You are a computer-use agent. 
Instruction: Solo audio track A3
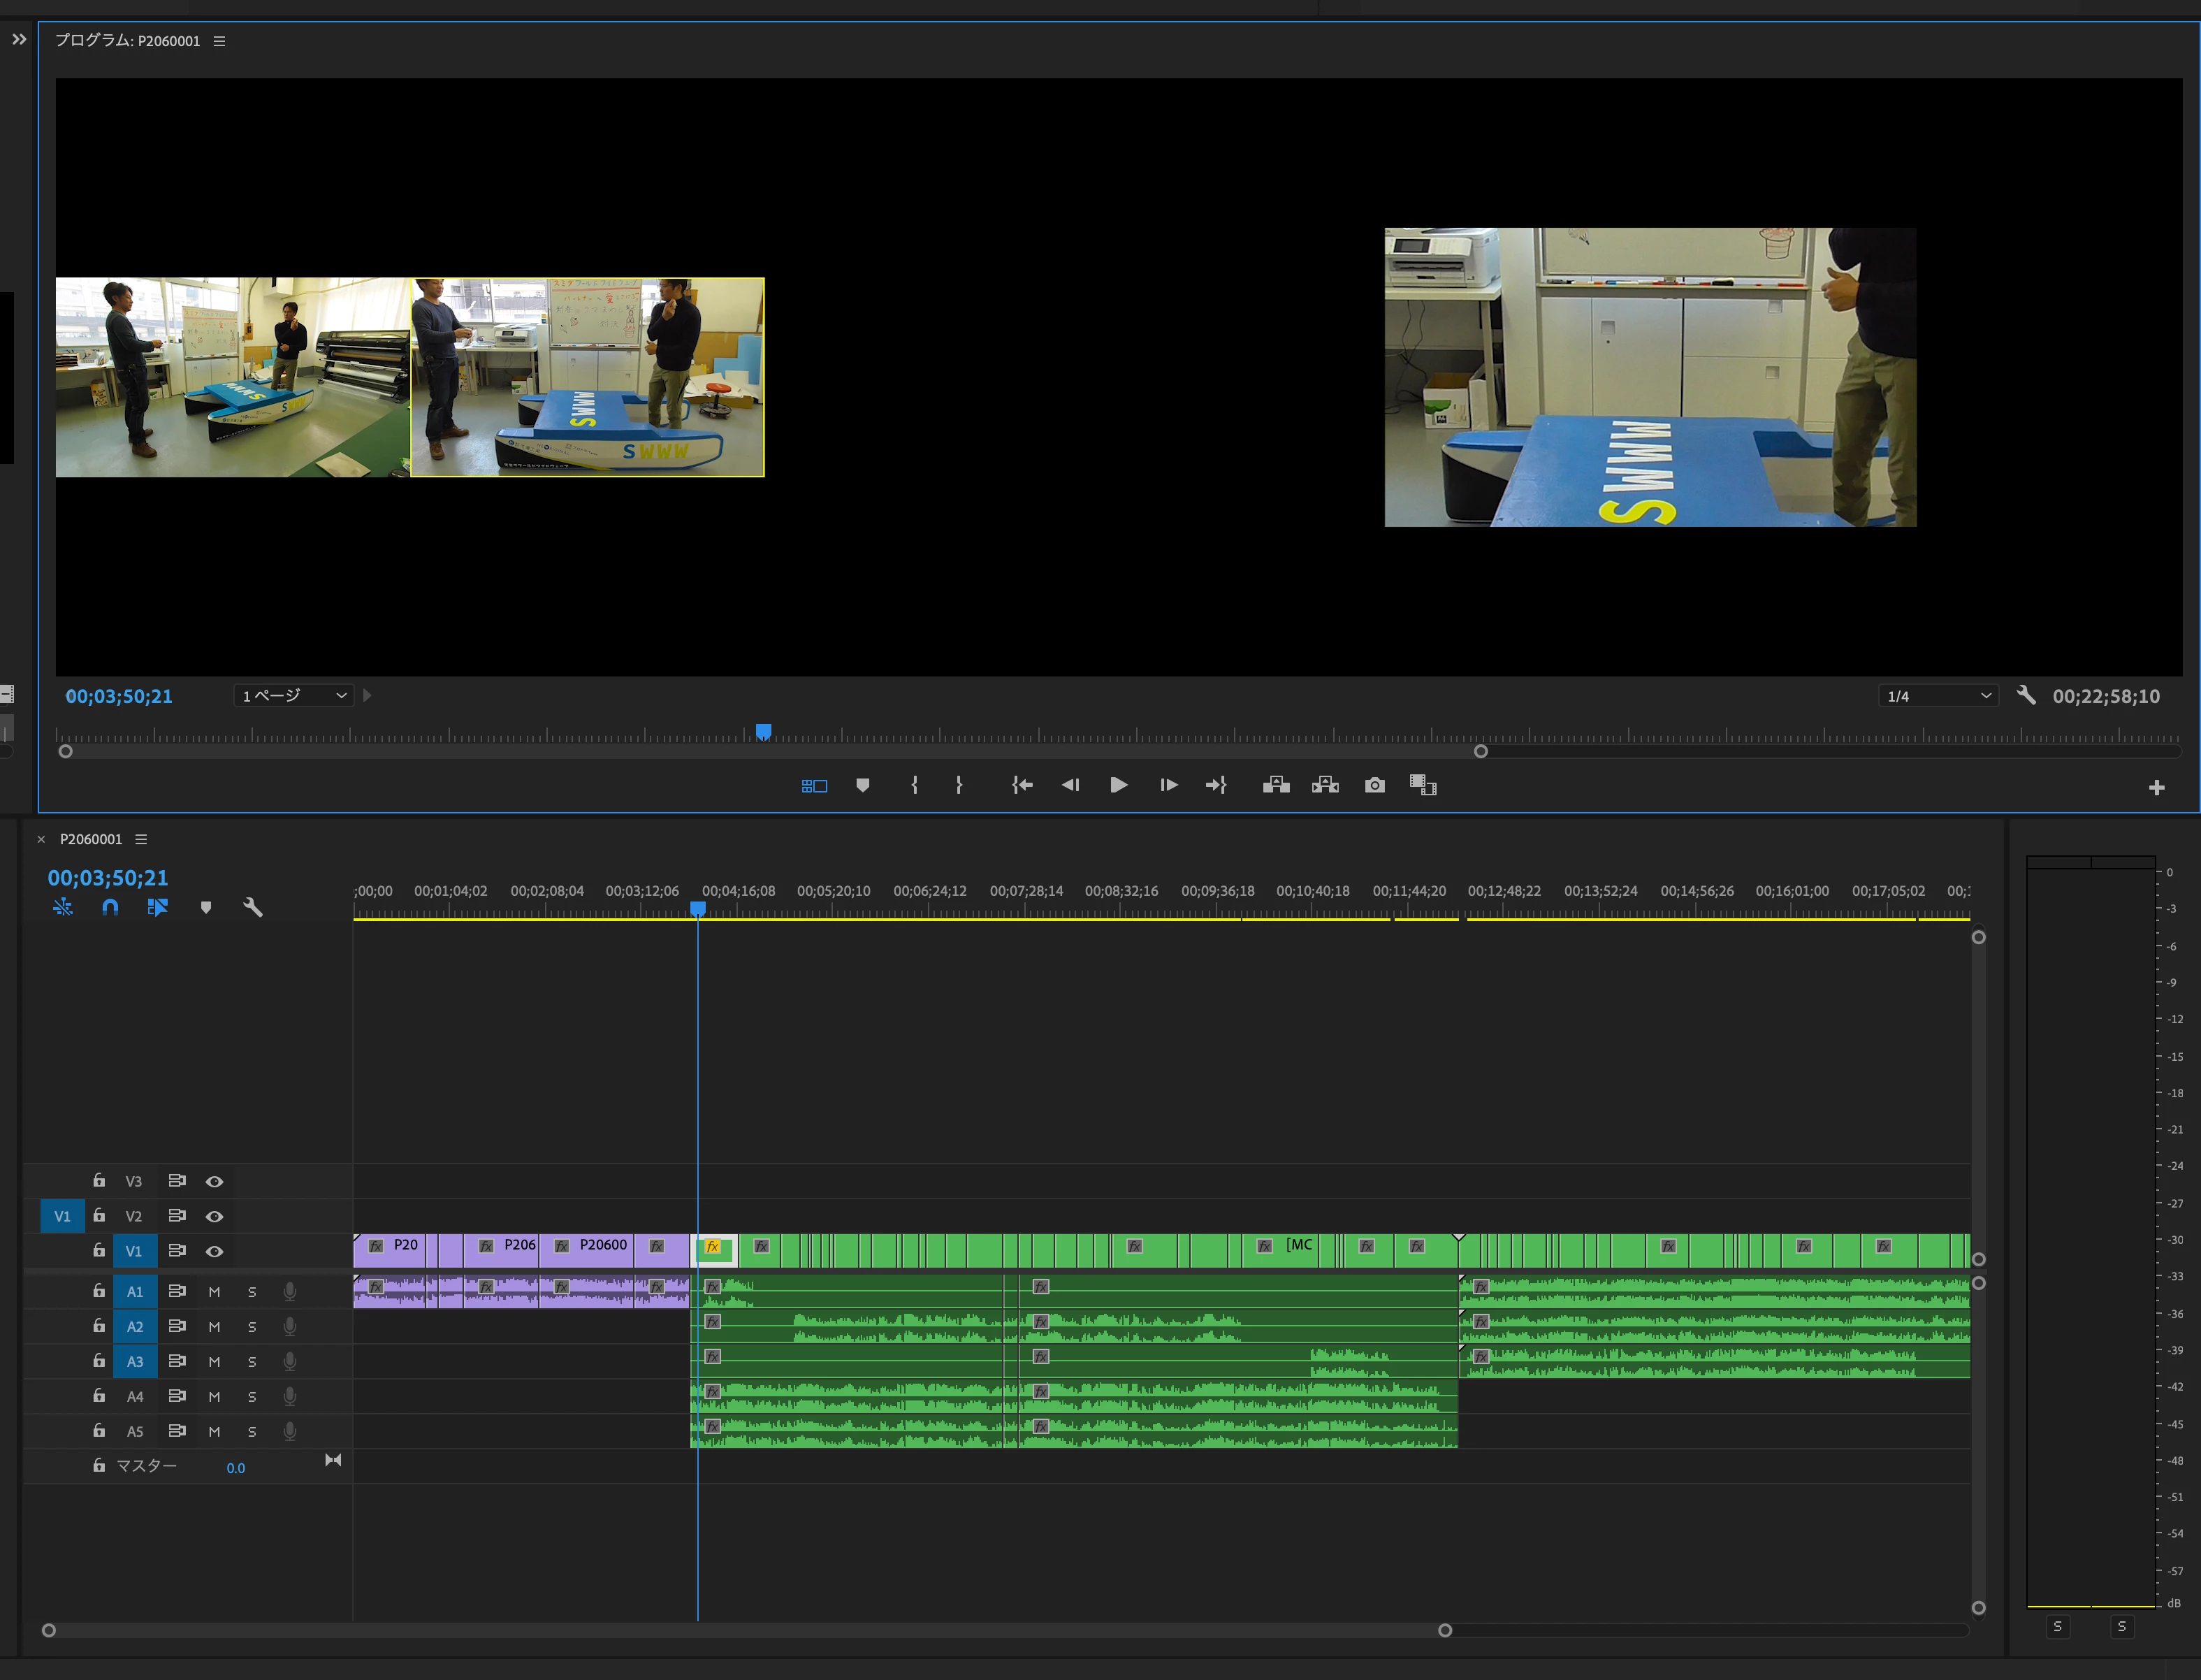(x=252, y=1362)
